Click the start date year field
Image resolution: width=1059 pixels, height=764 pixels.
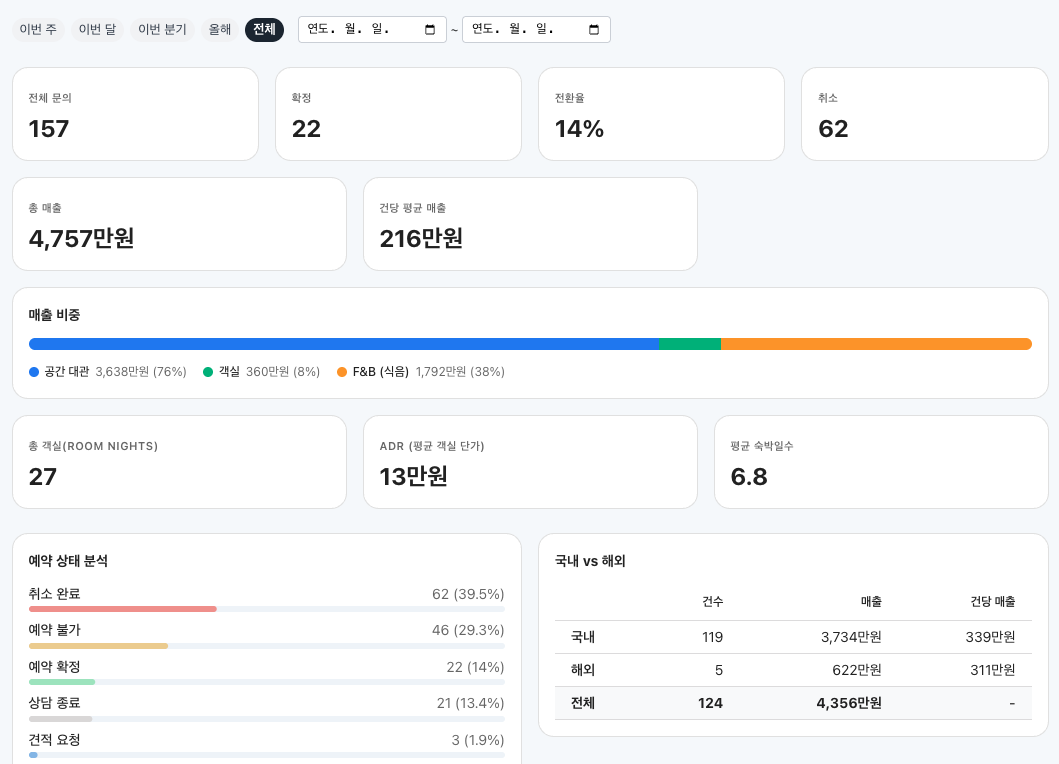(x=319, y=30)
